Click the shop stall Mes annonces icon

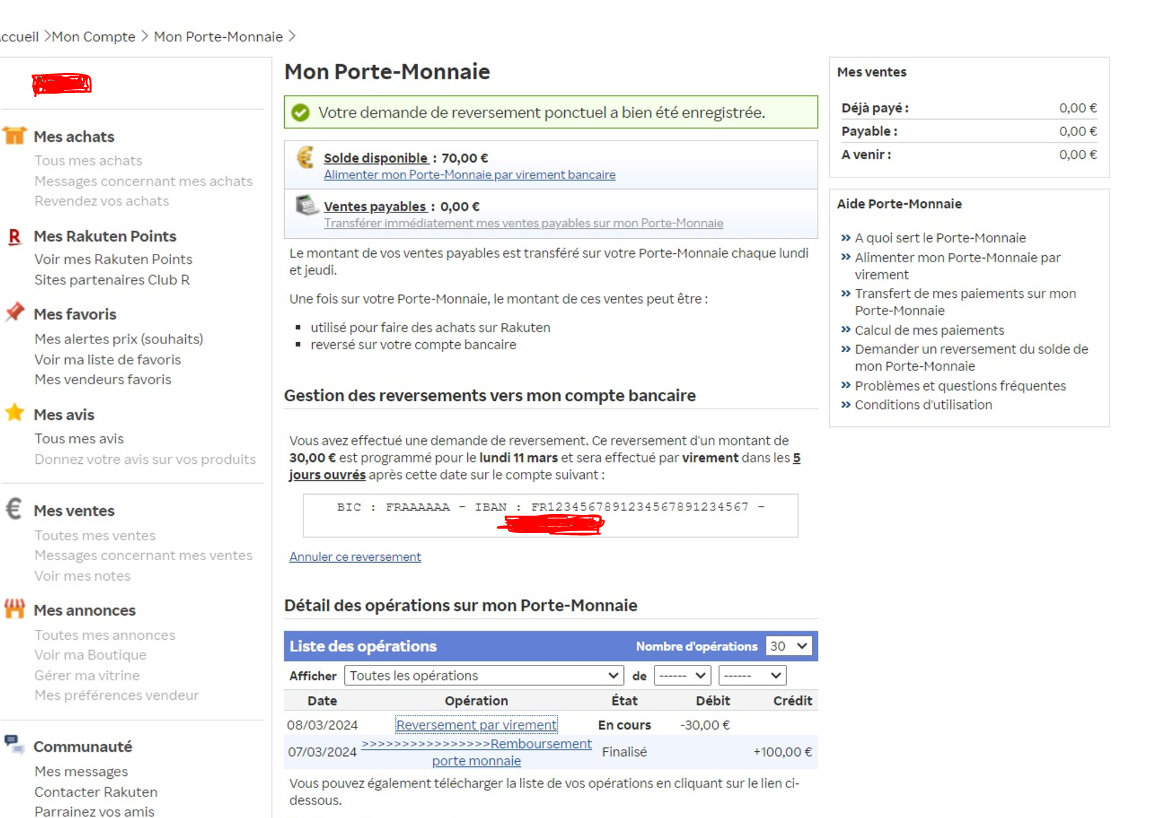(x=14, y=609)
